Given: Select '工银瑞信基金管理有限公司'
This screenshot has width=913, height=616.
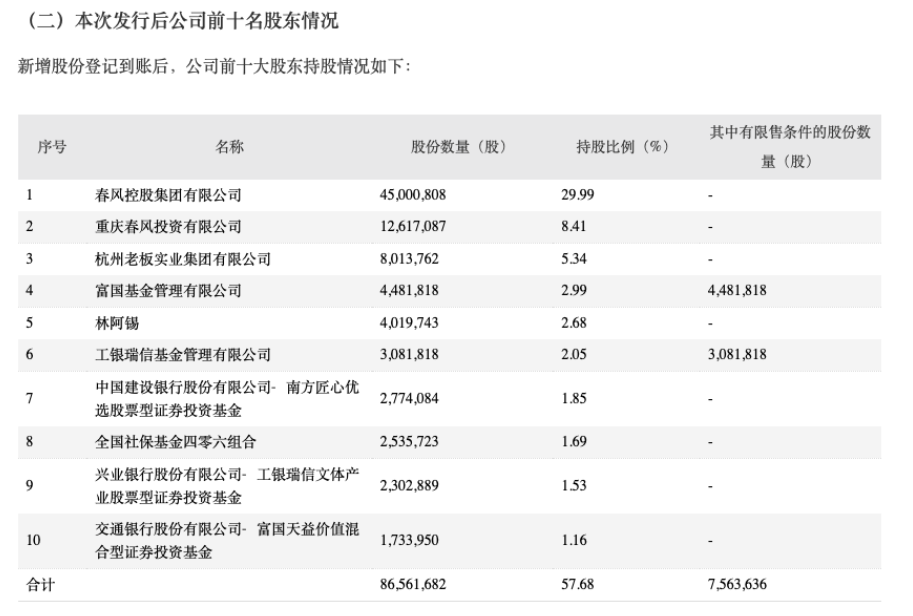Looking at the screenshot, I should [x=183, y=355].
